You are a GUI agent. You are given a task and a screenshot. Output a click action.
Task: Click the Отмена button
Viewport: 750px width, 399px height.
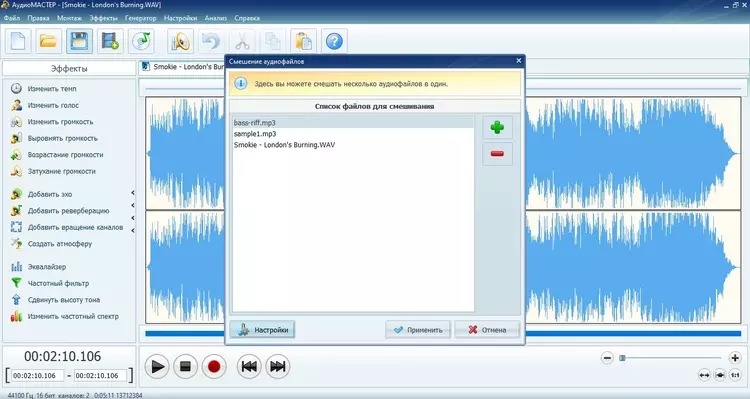coord(487,330)
